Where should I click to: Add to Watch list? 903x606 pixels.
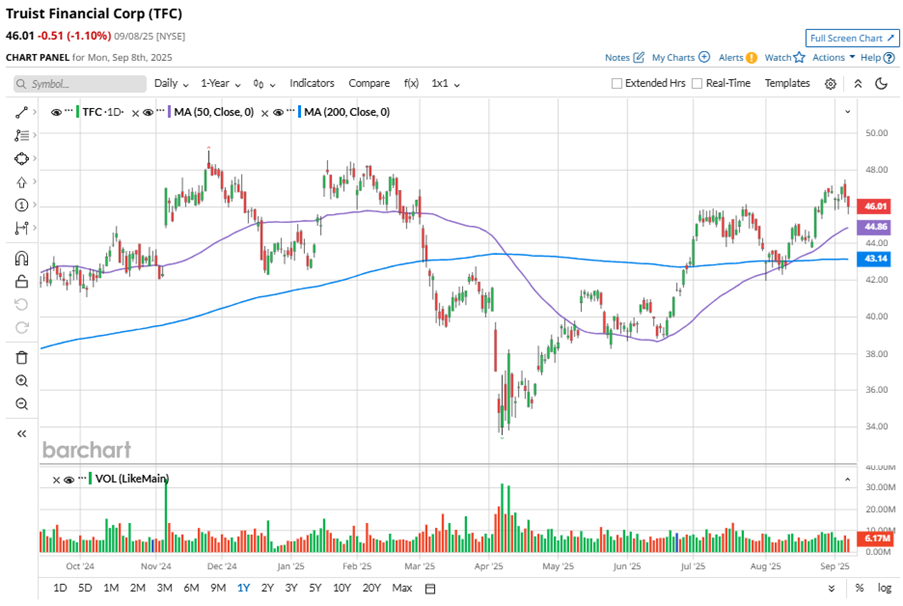click(784, 58)
